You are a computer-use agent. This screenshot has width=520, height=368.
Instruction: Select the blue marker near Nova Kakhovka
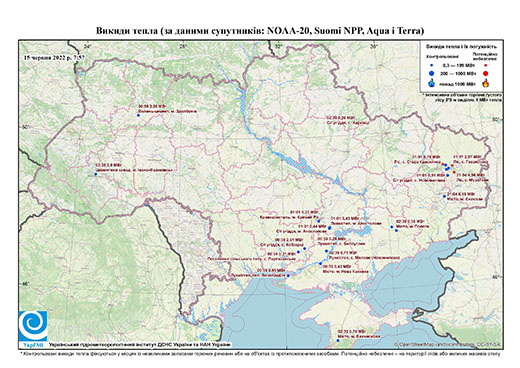click(x=321, y=264)
